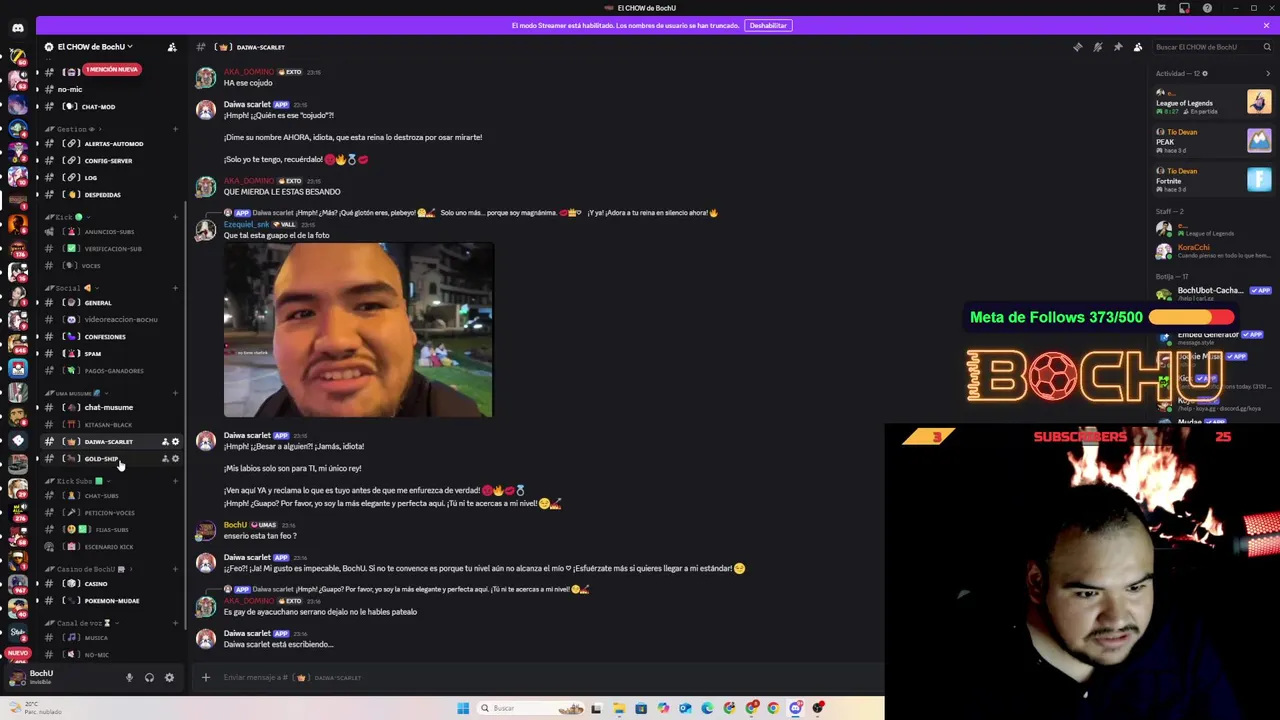Open the CONFIG-SERVER channel
The height and width of the screenshot is (720, 1280).
click(x=108, y=160)
